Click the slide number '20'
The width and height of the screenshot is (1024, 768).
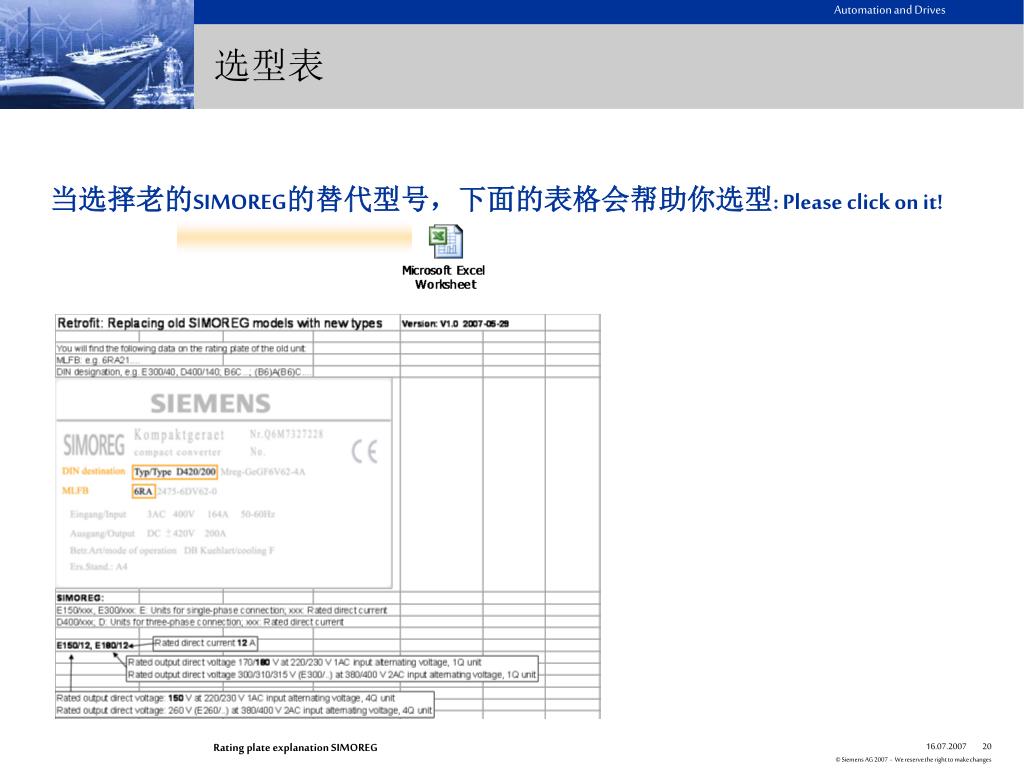pyautogui.click(x=987, y=746)
